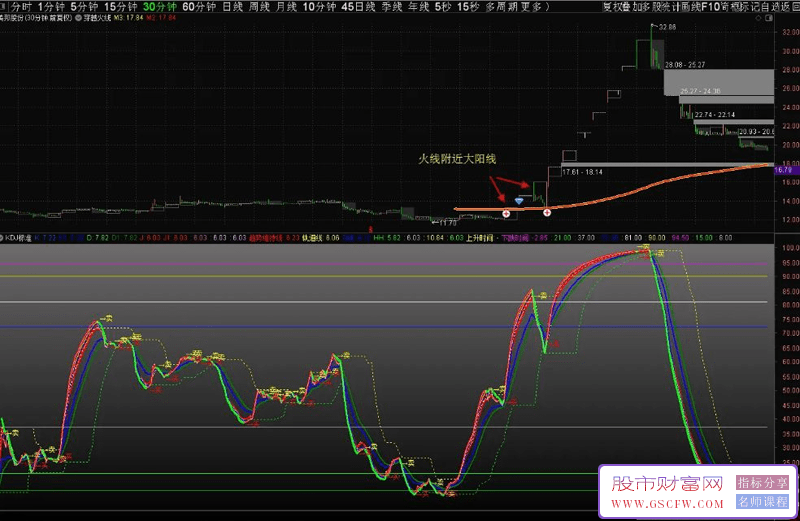Expand the 更多 period options
This screenshot has width=800, height=521.
pyautogui.click(x=531, y=7)
